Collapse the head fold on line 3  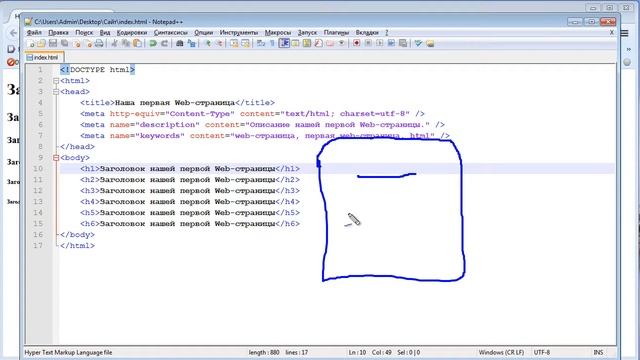click(x=56, y=92)
